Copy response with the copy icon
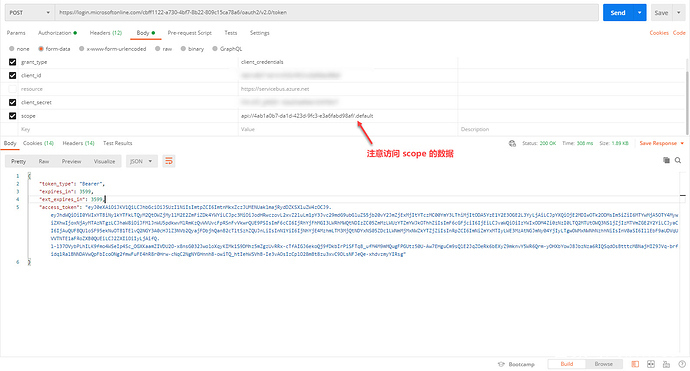The height and width of the screenshot is (371, 690). tap(666, 160)
